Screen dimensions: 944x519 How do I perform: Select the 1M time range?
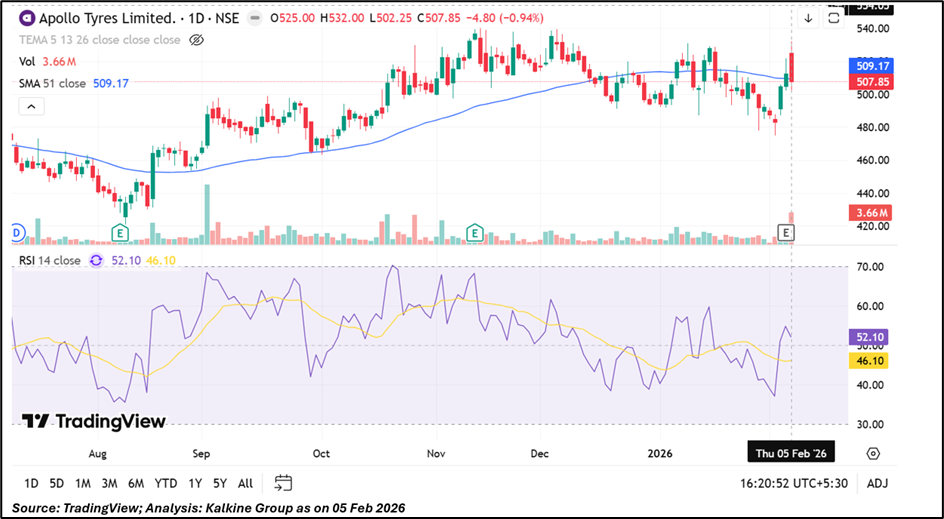pyautogui.click(x=83, y=483)
